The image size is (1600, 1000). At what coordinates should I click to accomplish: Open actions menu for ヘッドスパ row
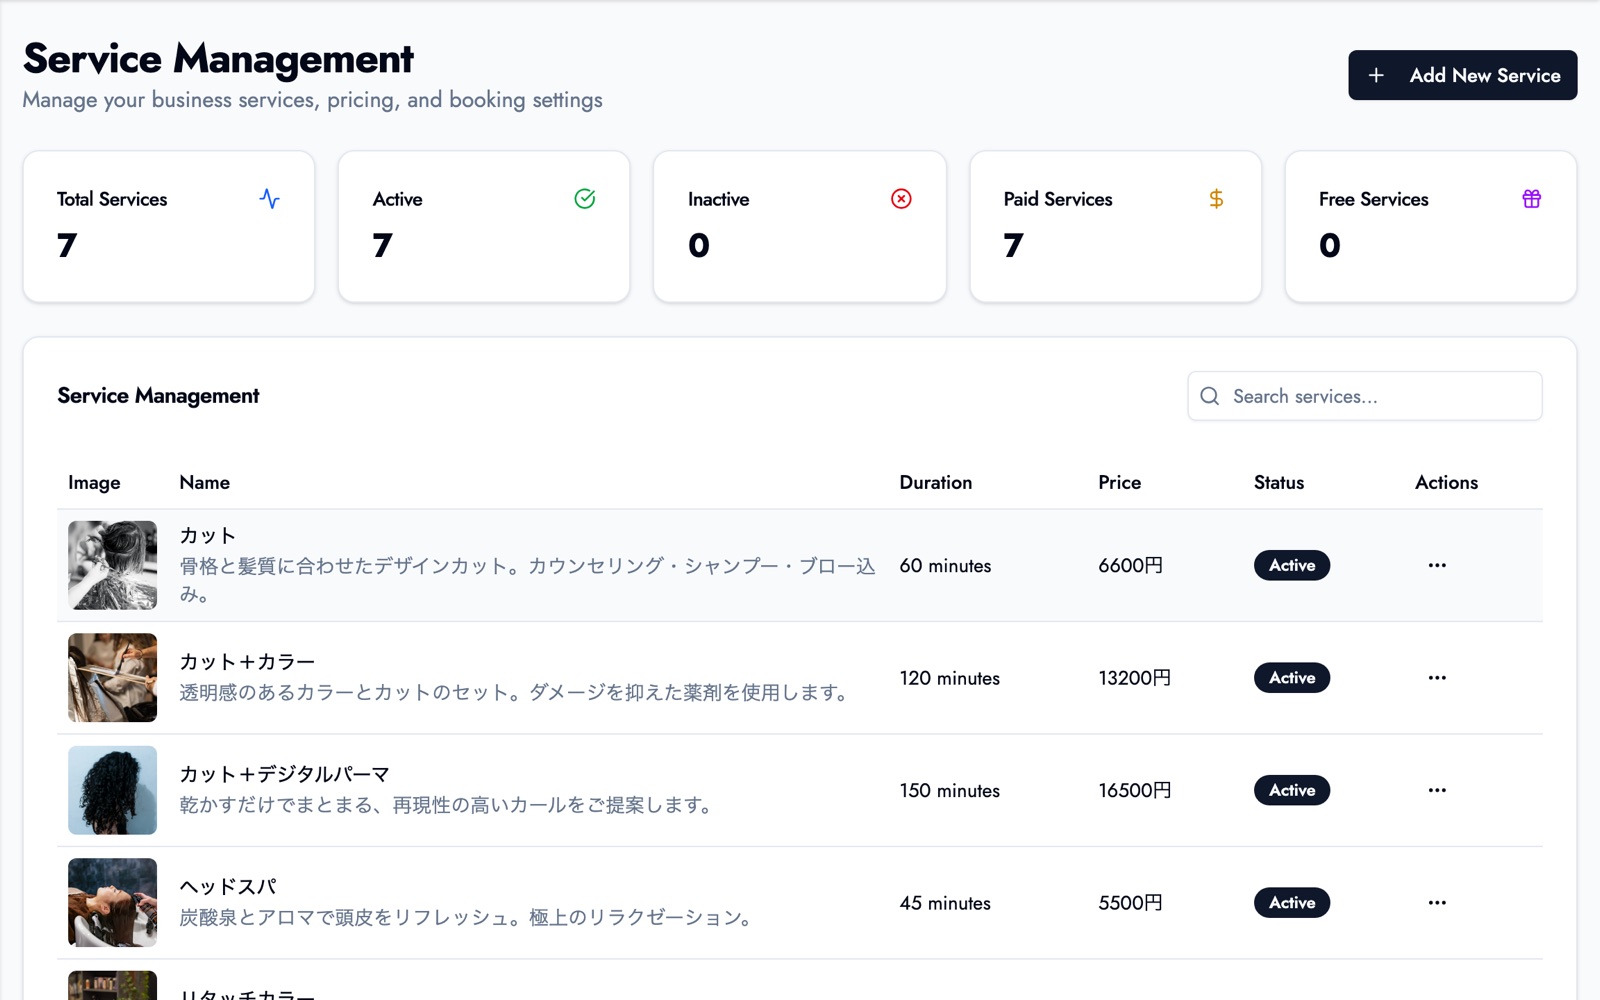[x=1437, y=903]
